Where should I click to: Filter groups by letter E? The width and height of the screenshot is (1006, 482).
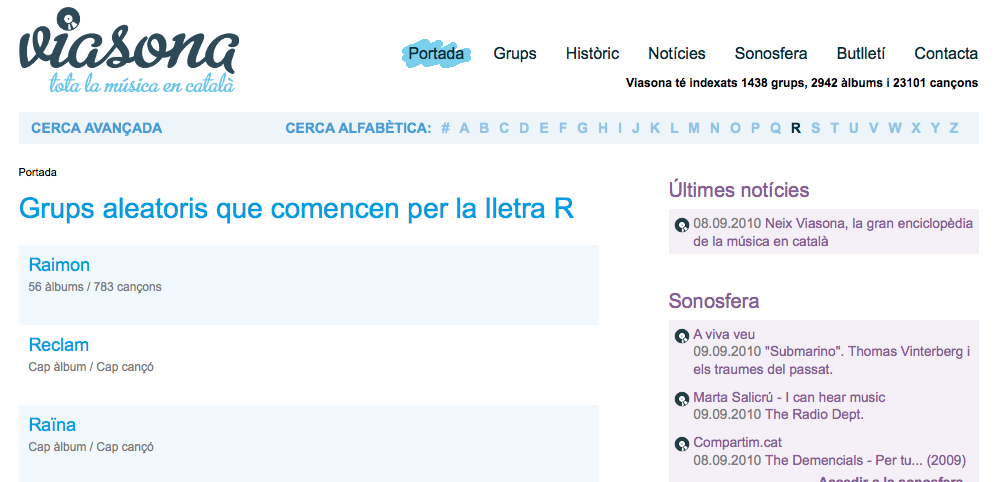pos(544,128)
